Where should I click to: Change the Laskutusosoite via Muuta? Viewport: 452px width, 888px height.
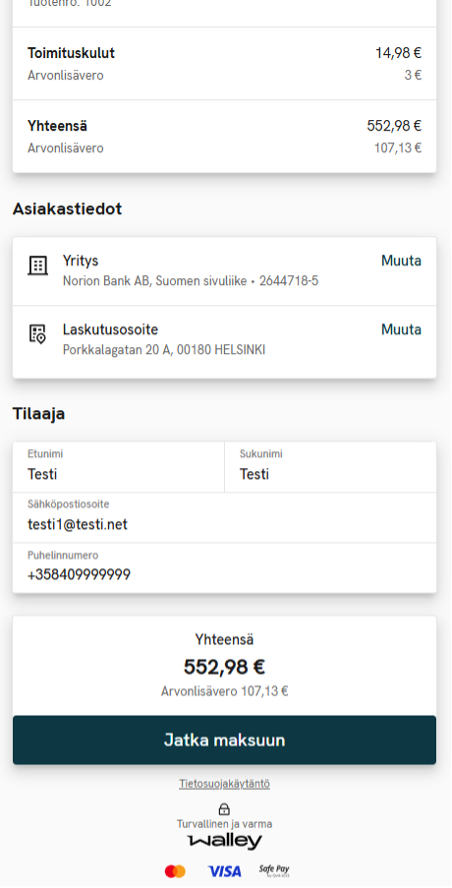tap(401, 330)
